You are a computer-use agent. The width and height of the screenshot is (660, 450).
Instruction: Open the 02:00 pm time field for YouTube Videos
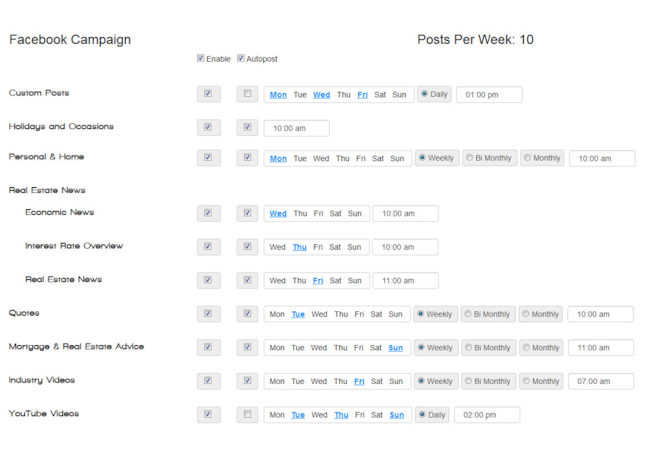click(x=487, y=415)
